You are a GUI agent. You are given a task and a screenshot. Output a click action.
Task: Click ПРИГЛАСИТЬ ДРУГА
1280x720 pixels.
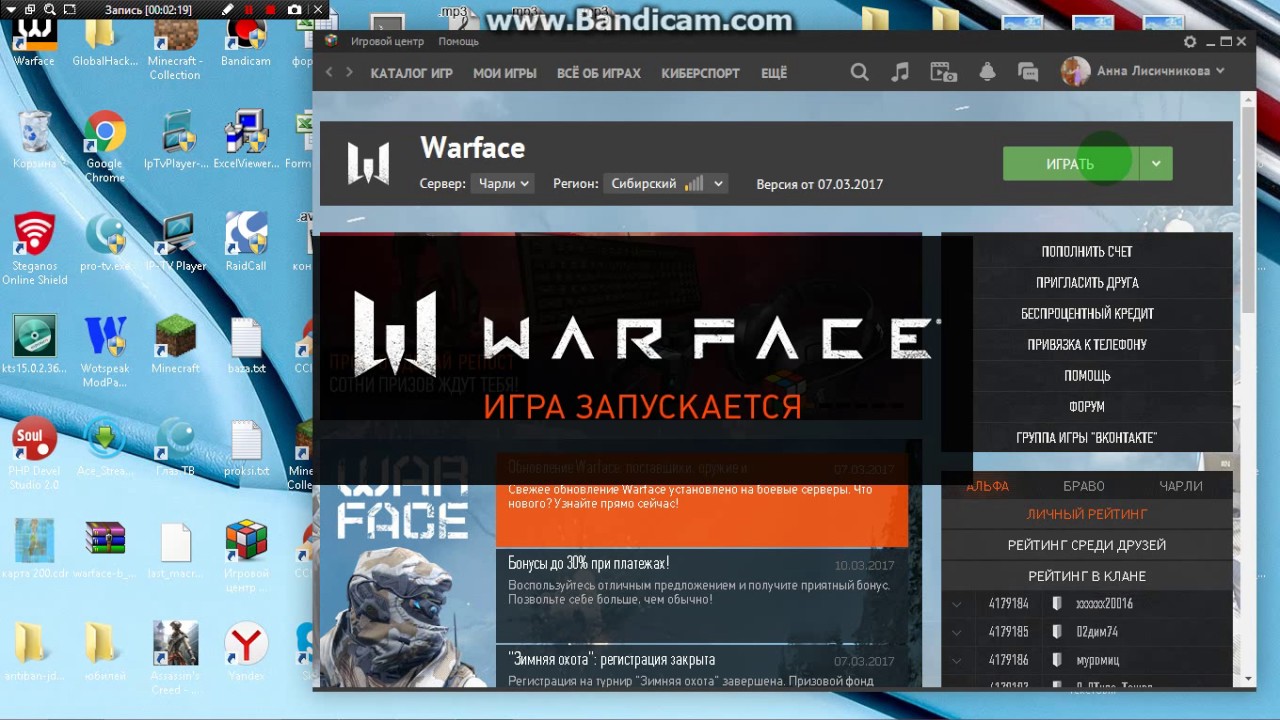coord(1087,283)
